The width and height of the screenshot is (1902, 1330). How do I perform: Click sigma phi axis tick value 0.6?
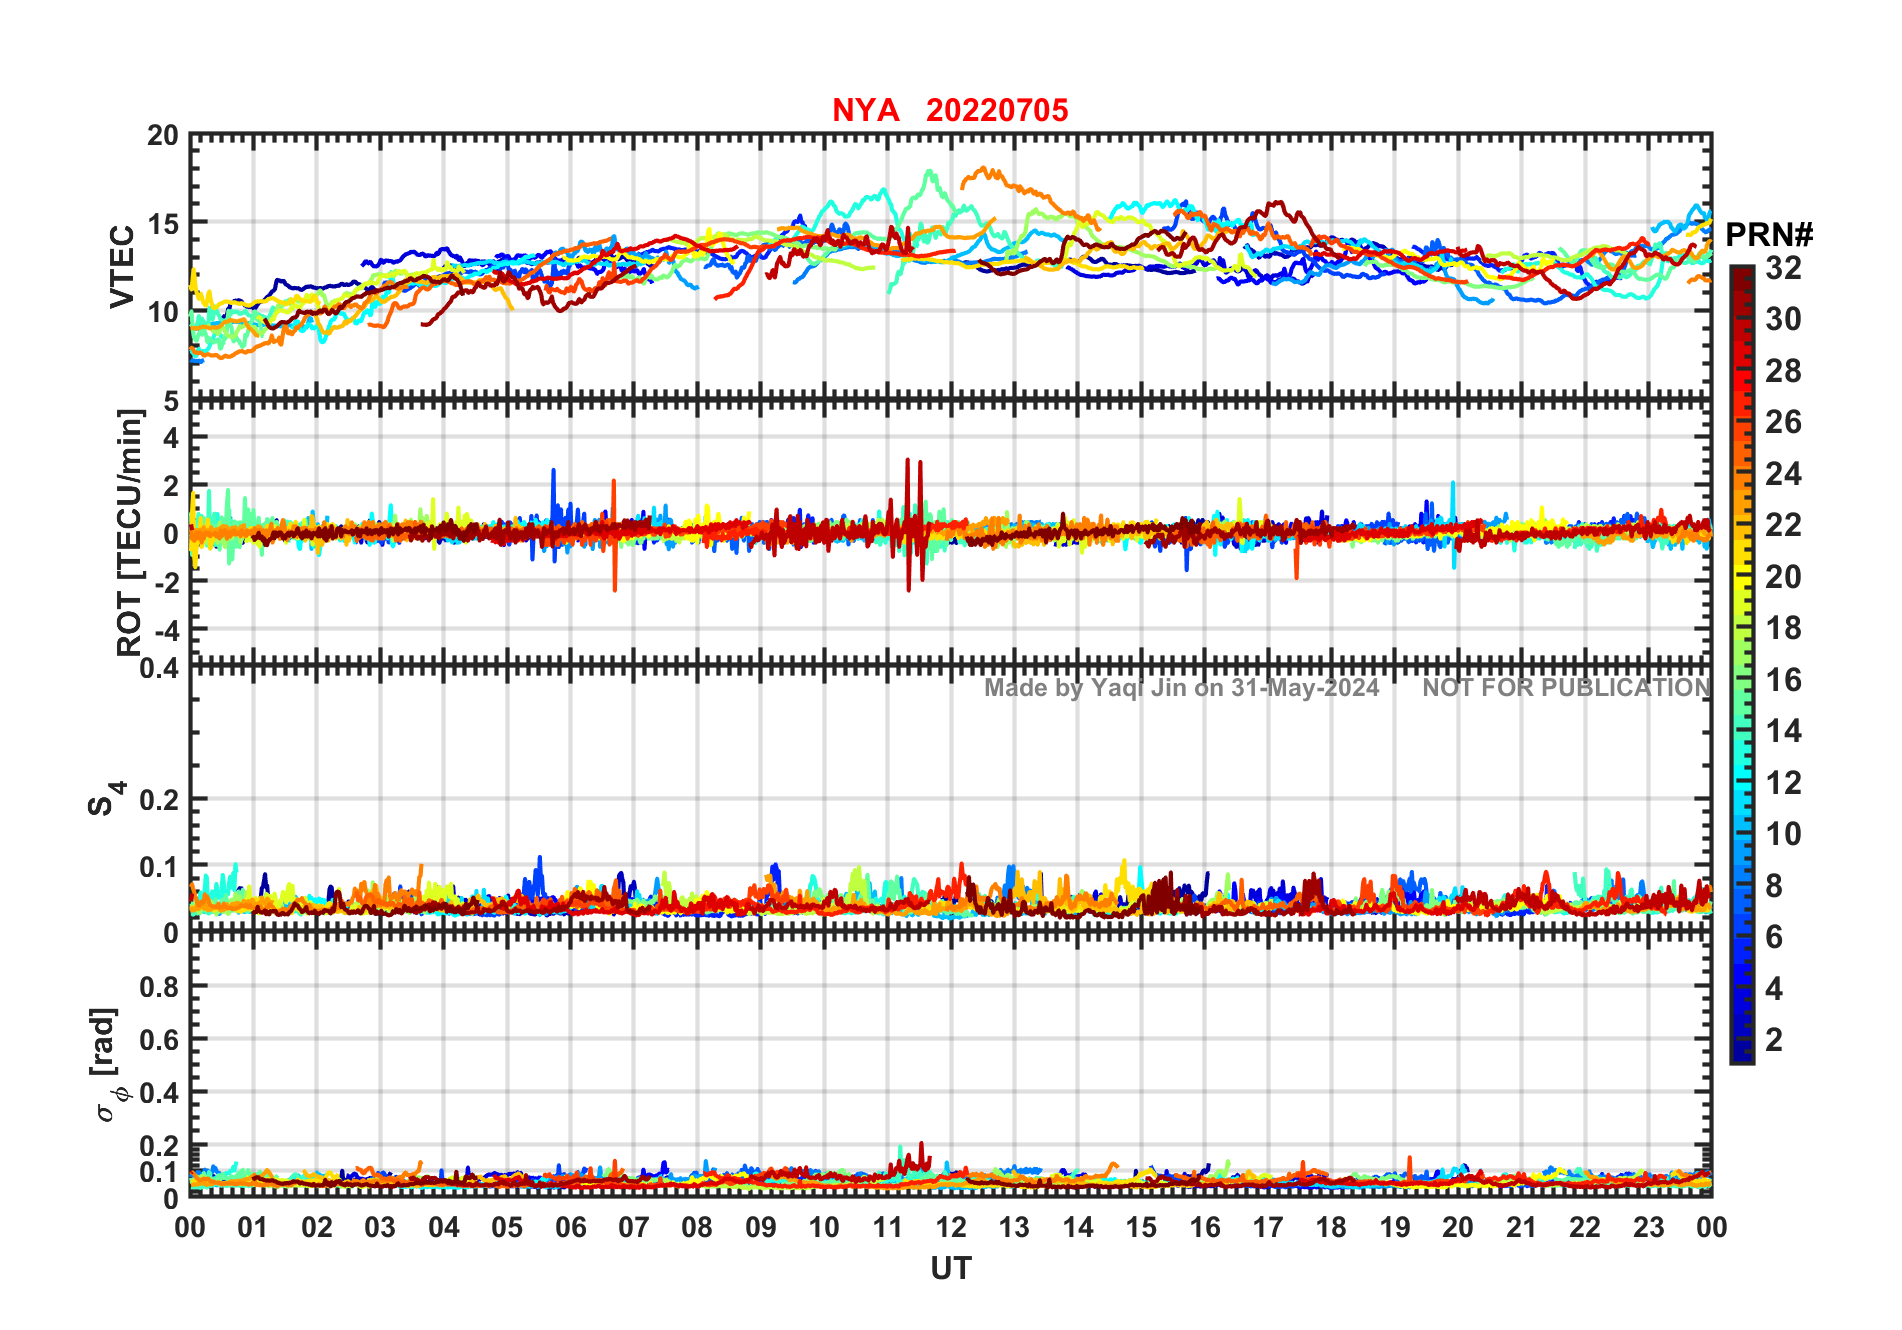[160, 1040]
